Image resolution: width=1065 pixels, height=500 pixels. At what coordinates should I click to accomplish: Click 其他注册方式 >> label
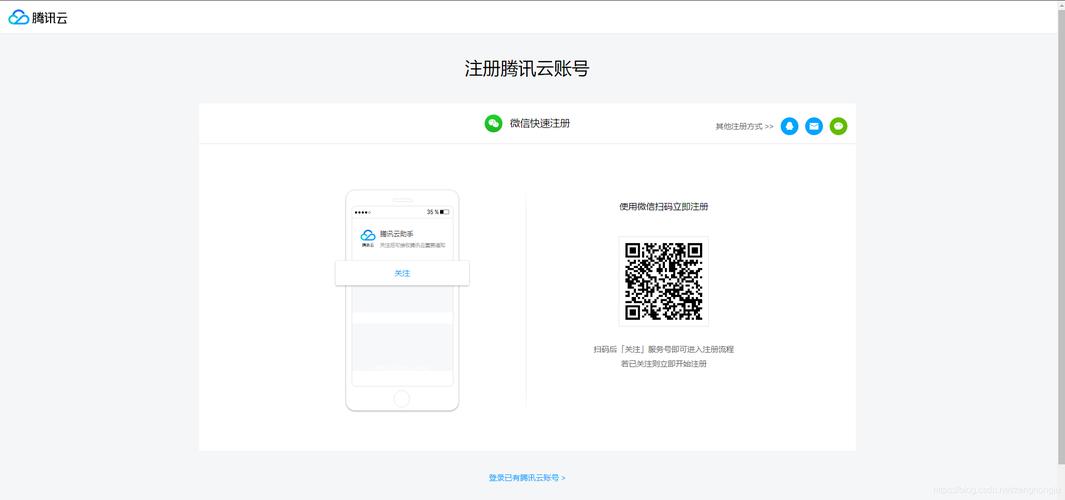744,126
